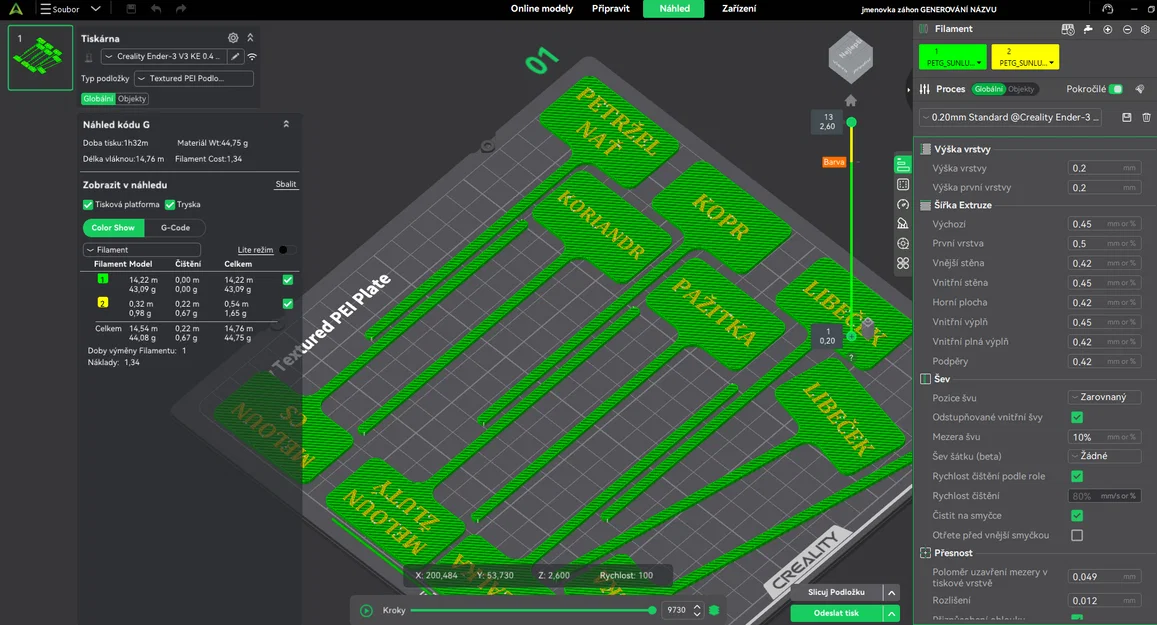Screen dimensions: 1157x625
Task: Open the Pozice švu Zarovnaný dropdown
Action: (x=1105, y=397)
